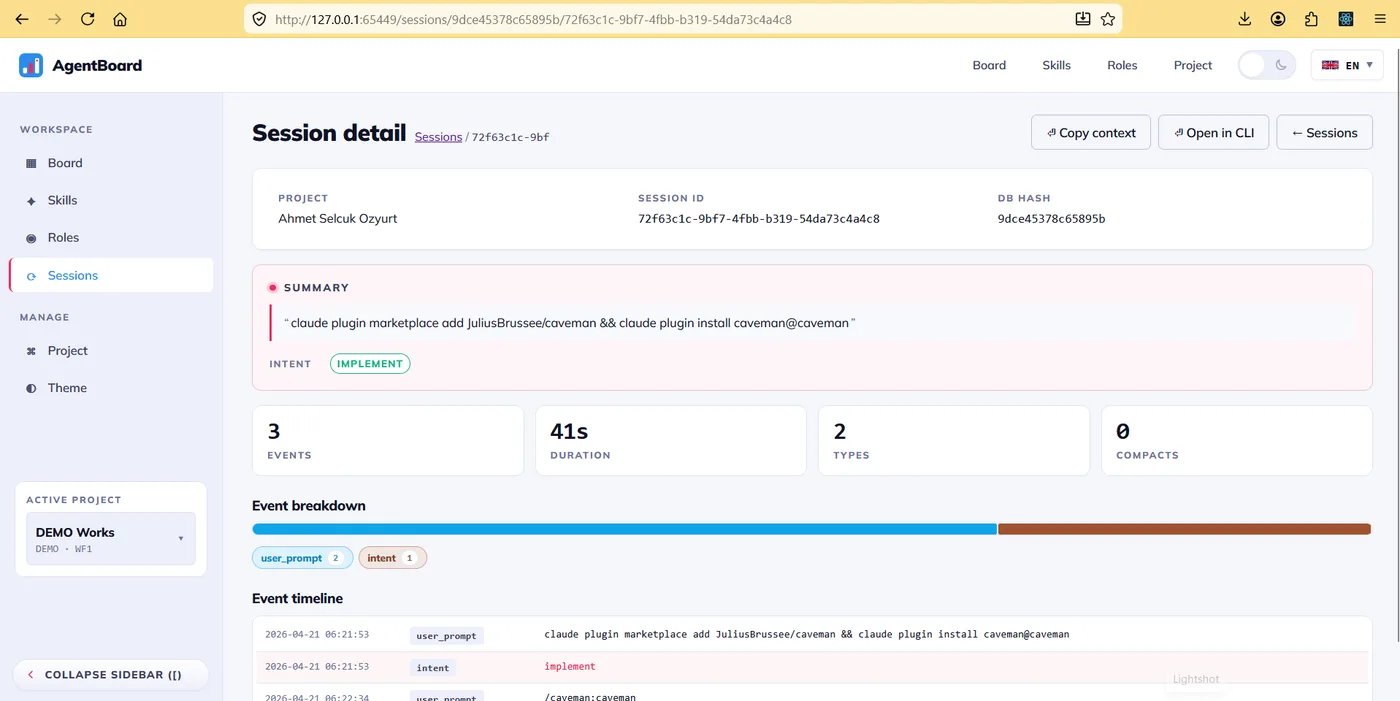
Task: Click the 41s Duration stat card
Action: coord(671,441)
